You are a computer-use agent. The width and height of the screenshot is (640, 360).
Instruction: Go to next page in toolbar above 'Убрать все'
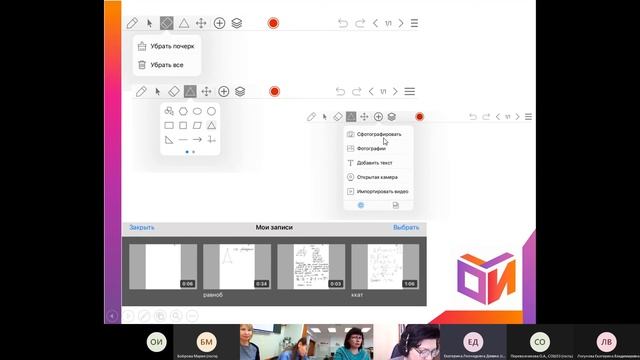tap(401, 23)
